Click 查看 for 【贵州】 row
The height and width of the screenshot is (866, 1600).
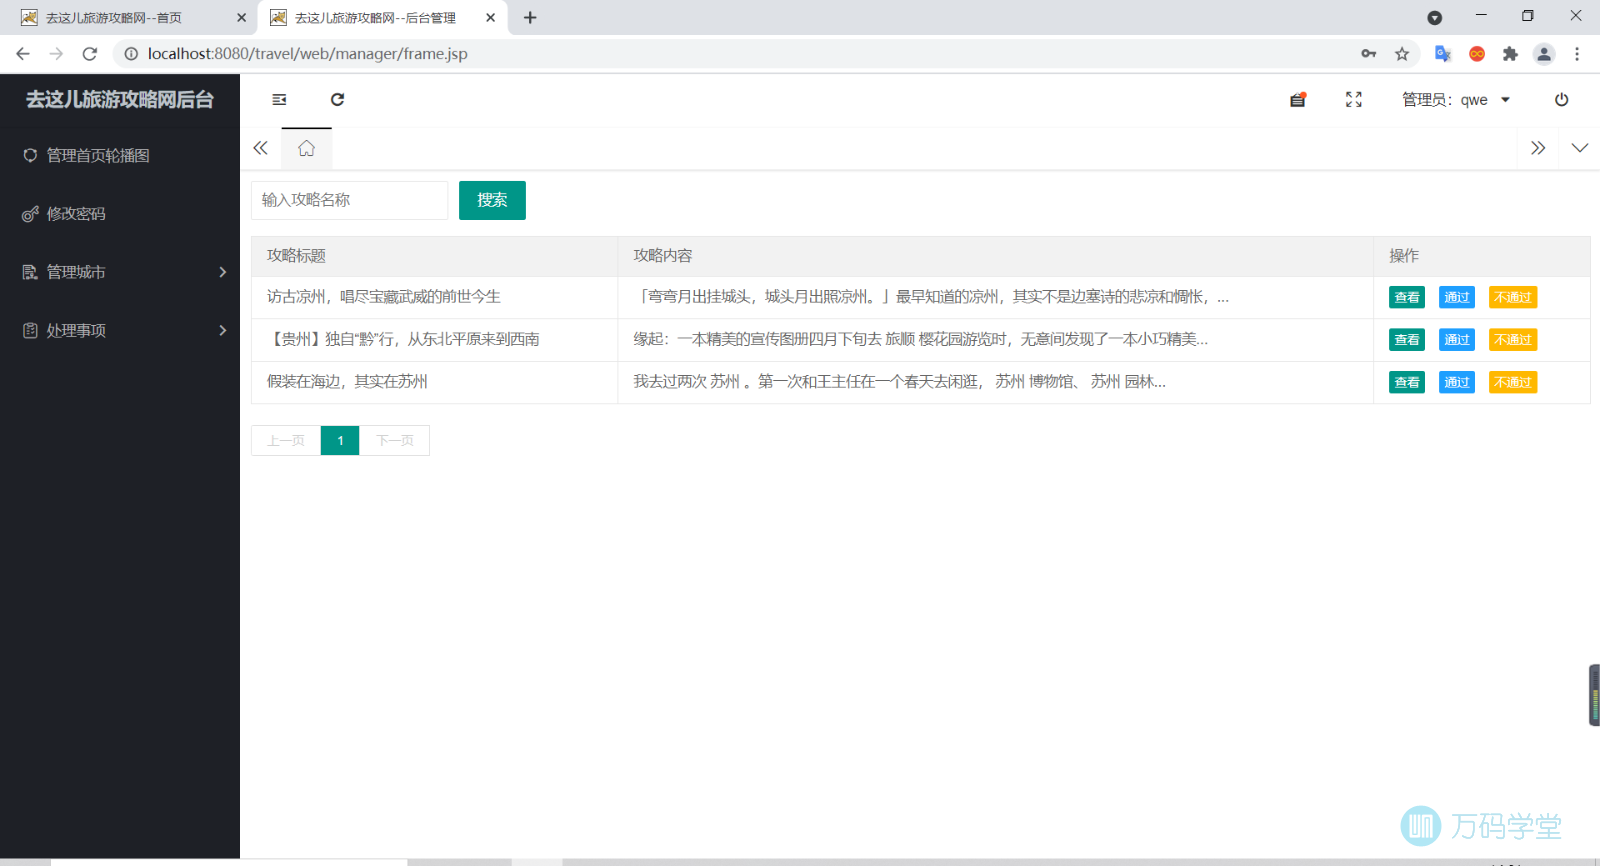[x=1407, y=340]
